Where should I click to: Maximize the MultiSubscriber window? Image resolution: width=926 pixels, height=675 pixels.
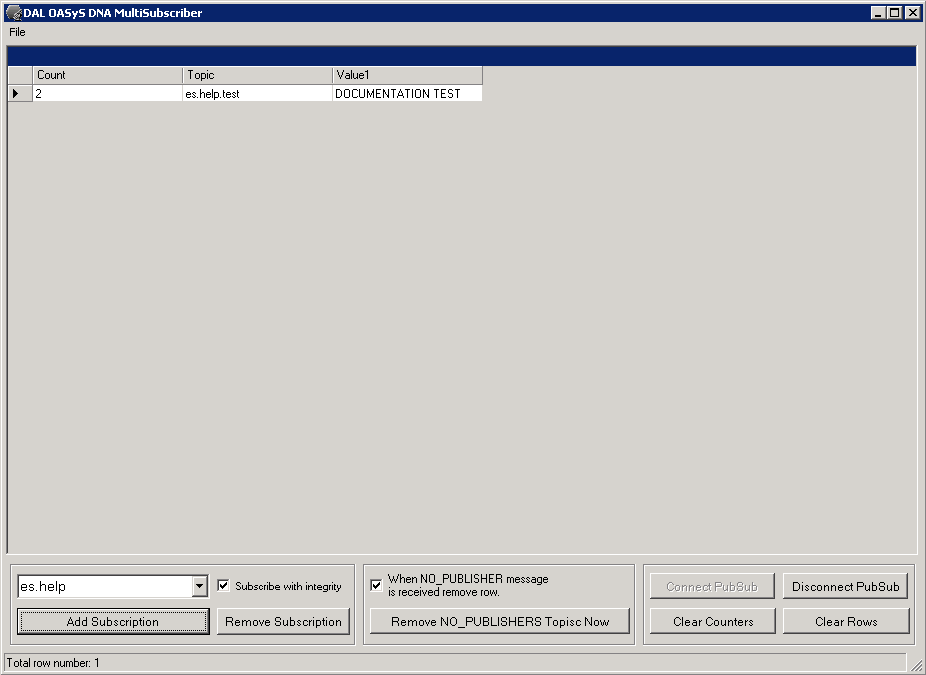pos(894,13)
